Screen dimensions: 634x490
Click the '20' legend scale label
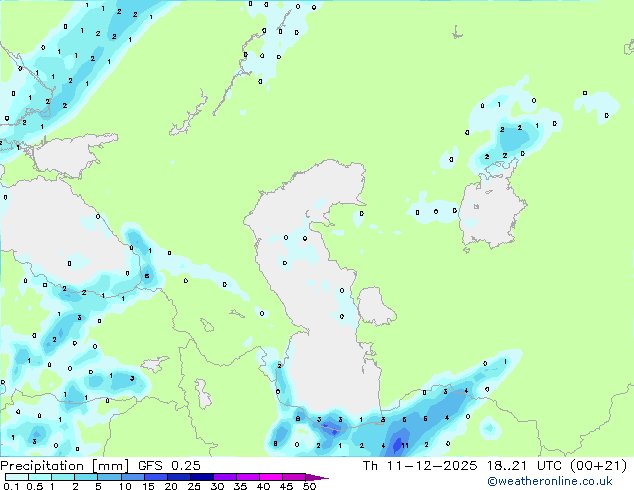[x=171, y=486]
